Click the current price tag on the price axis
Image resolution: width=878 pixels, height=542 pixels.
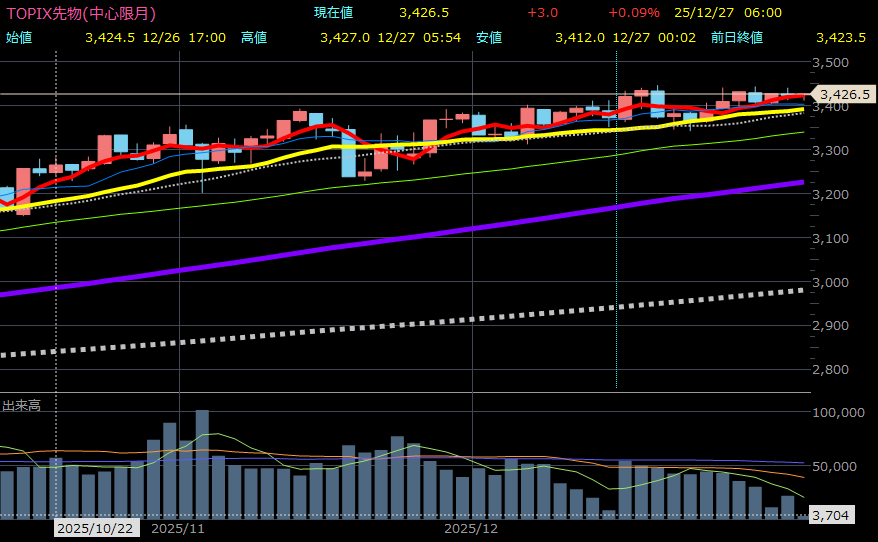(x=843, y=95)
